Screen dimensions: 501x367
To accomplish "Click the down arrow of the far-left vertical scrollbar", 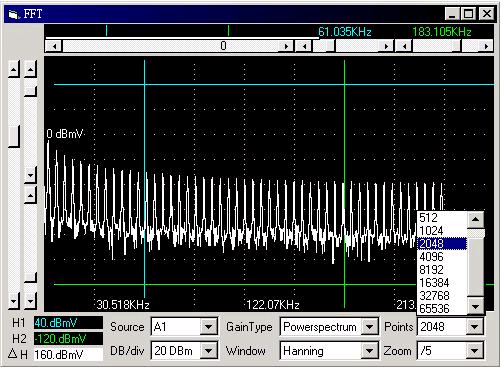I will [x=14, y=301].
